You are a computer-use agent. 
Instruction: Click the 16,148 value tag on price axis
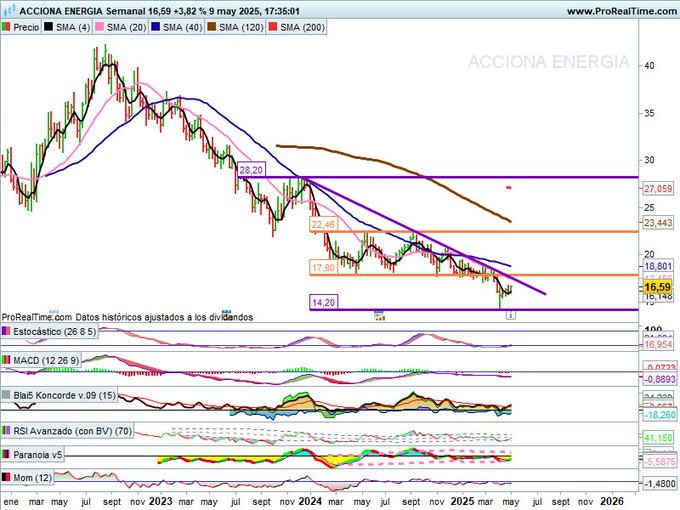[658, 297]
